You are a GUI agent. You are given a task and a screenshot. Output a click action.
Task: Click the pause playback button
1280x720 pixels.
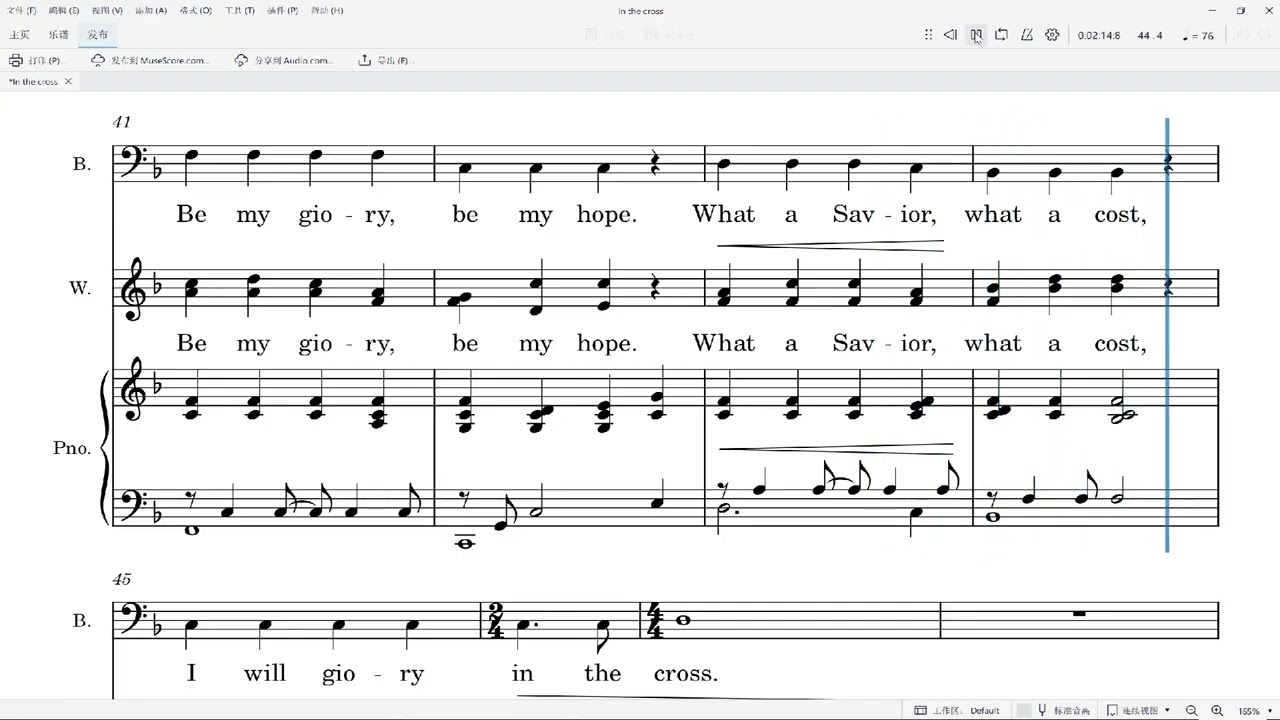976,35
